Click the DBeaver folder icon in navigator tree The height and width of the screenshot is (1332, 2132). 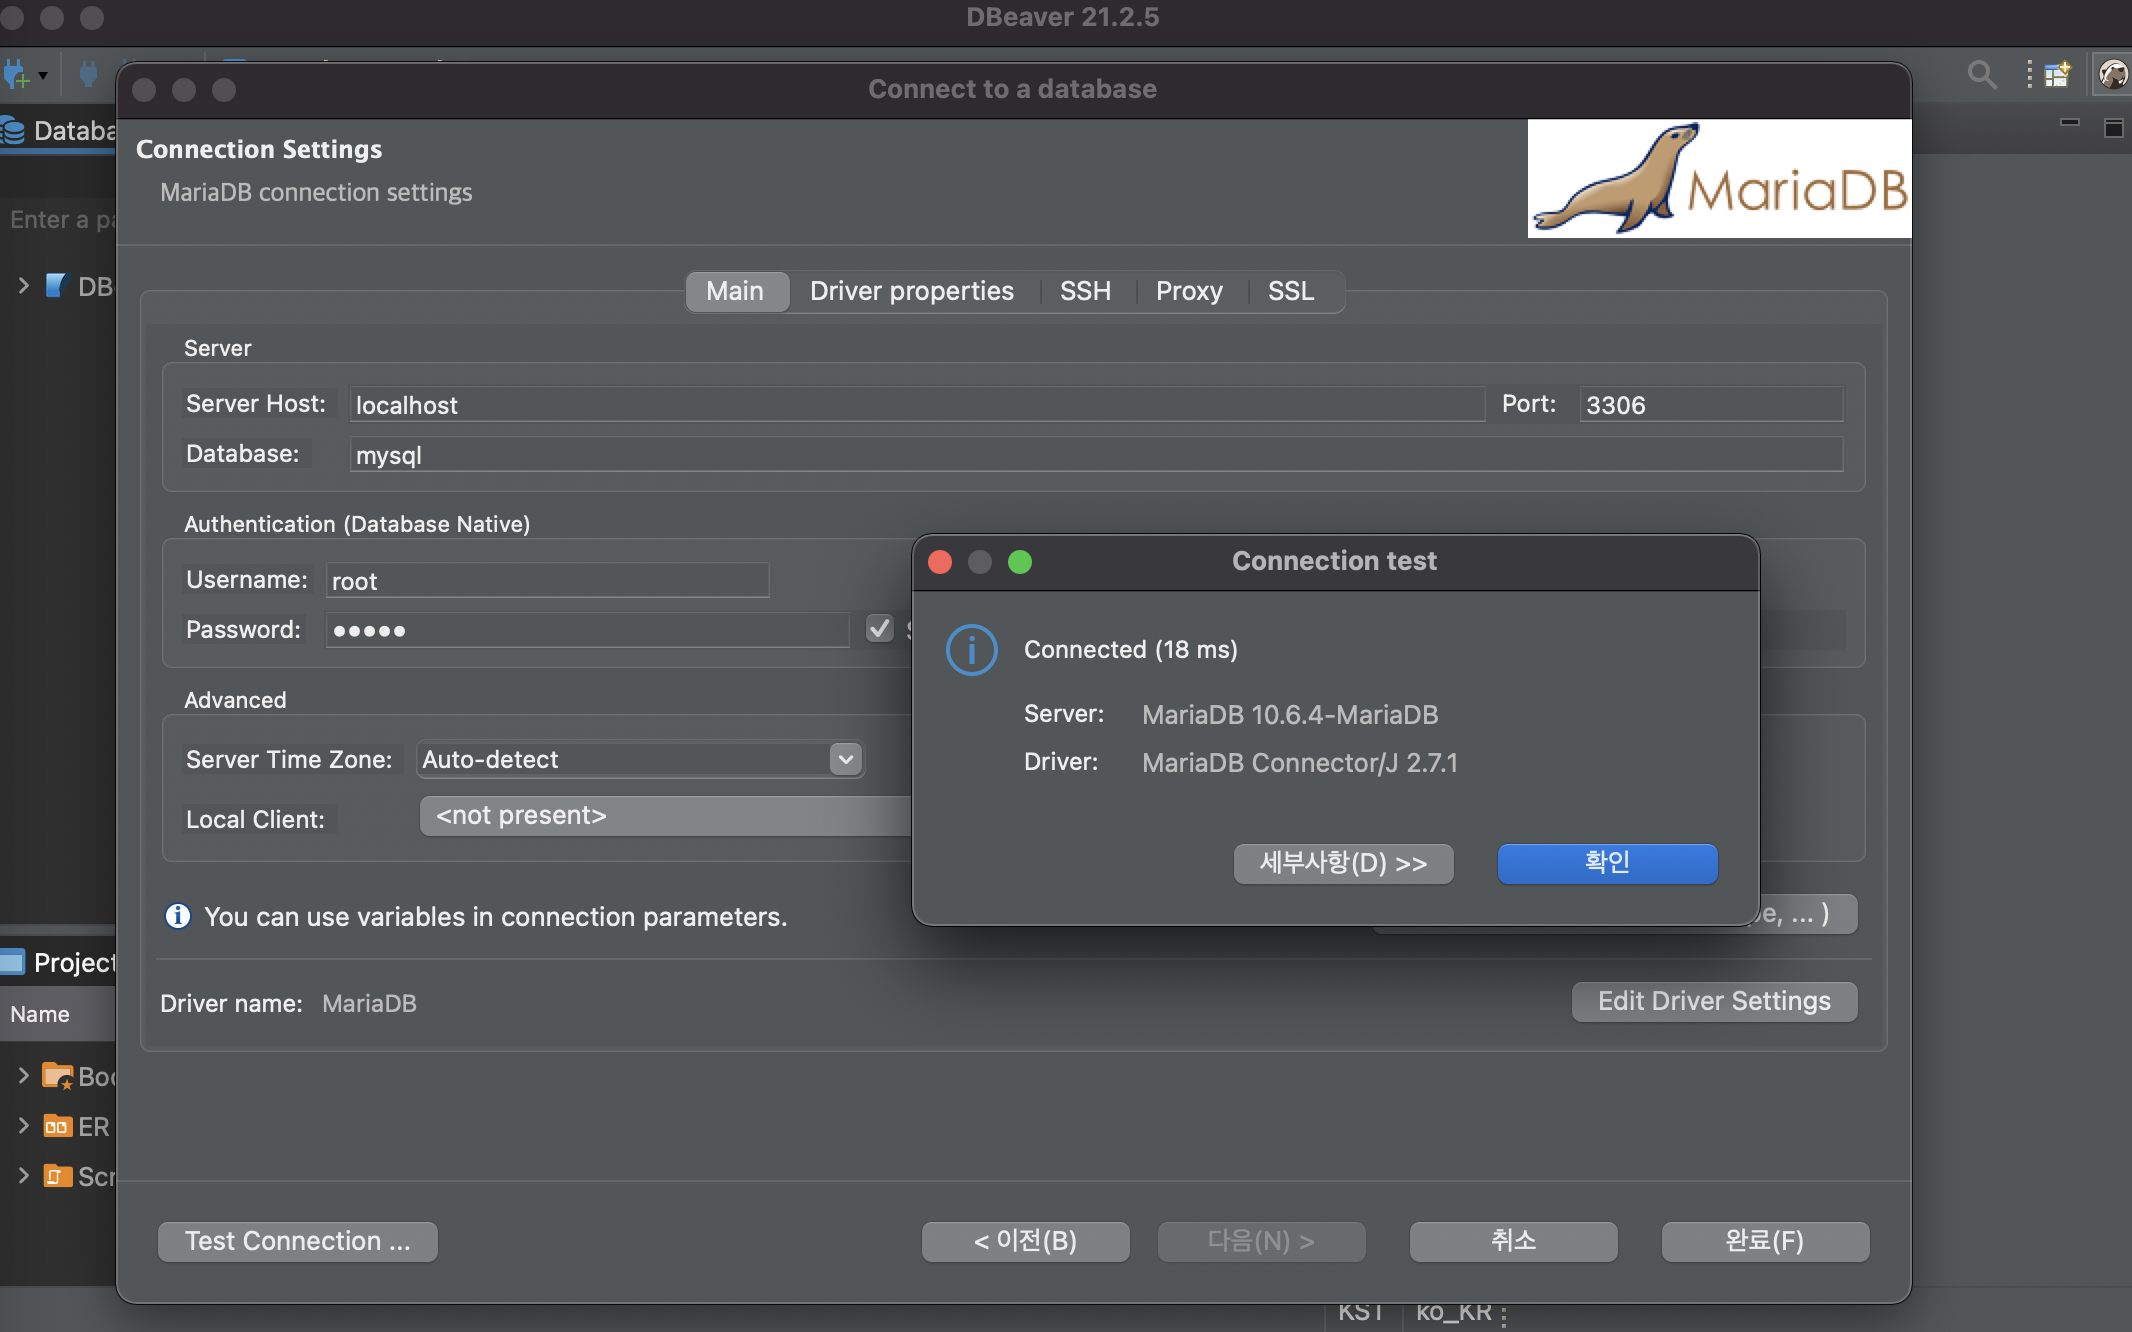57,286
